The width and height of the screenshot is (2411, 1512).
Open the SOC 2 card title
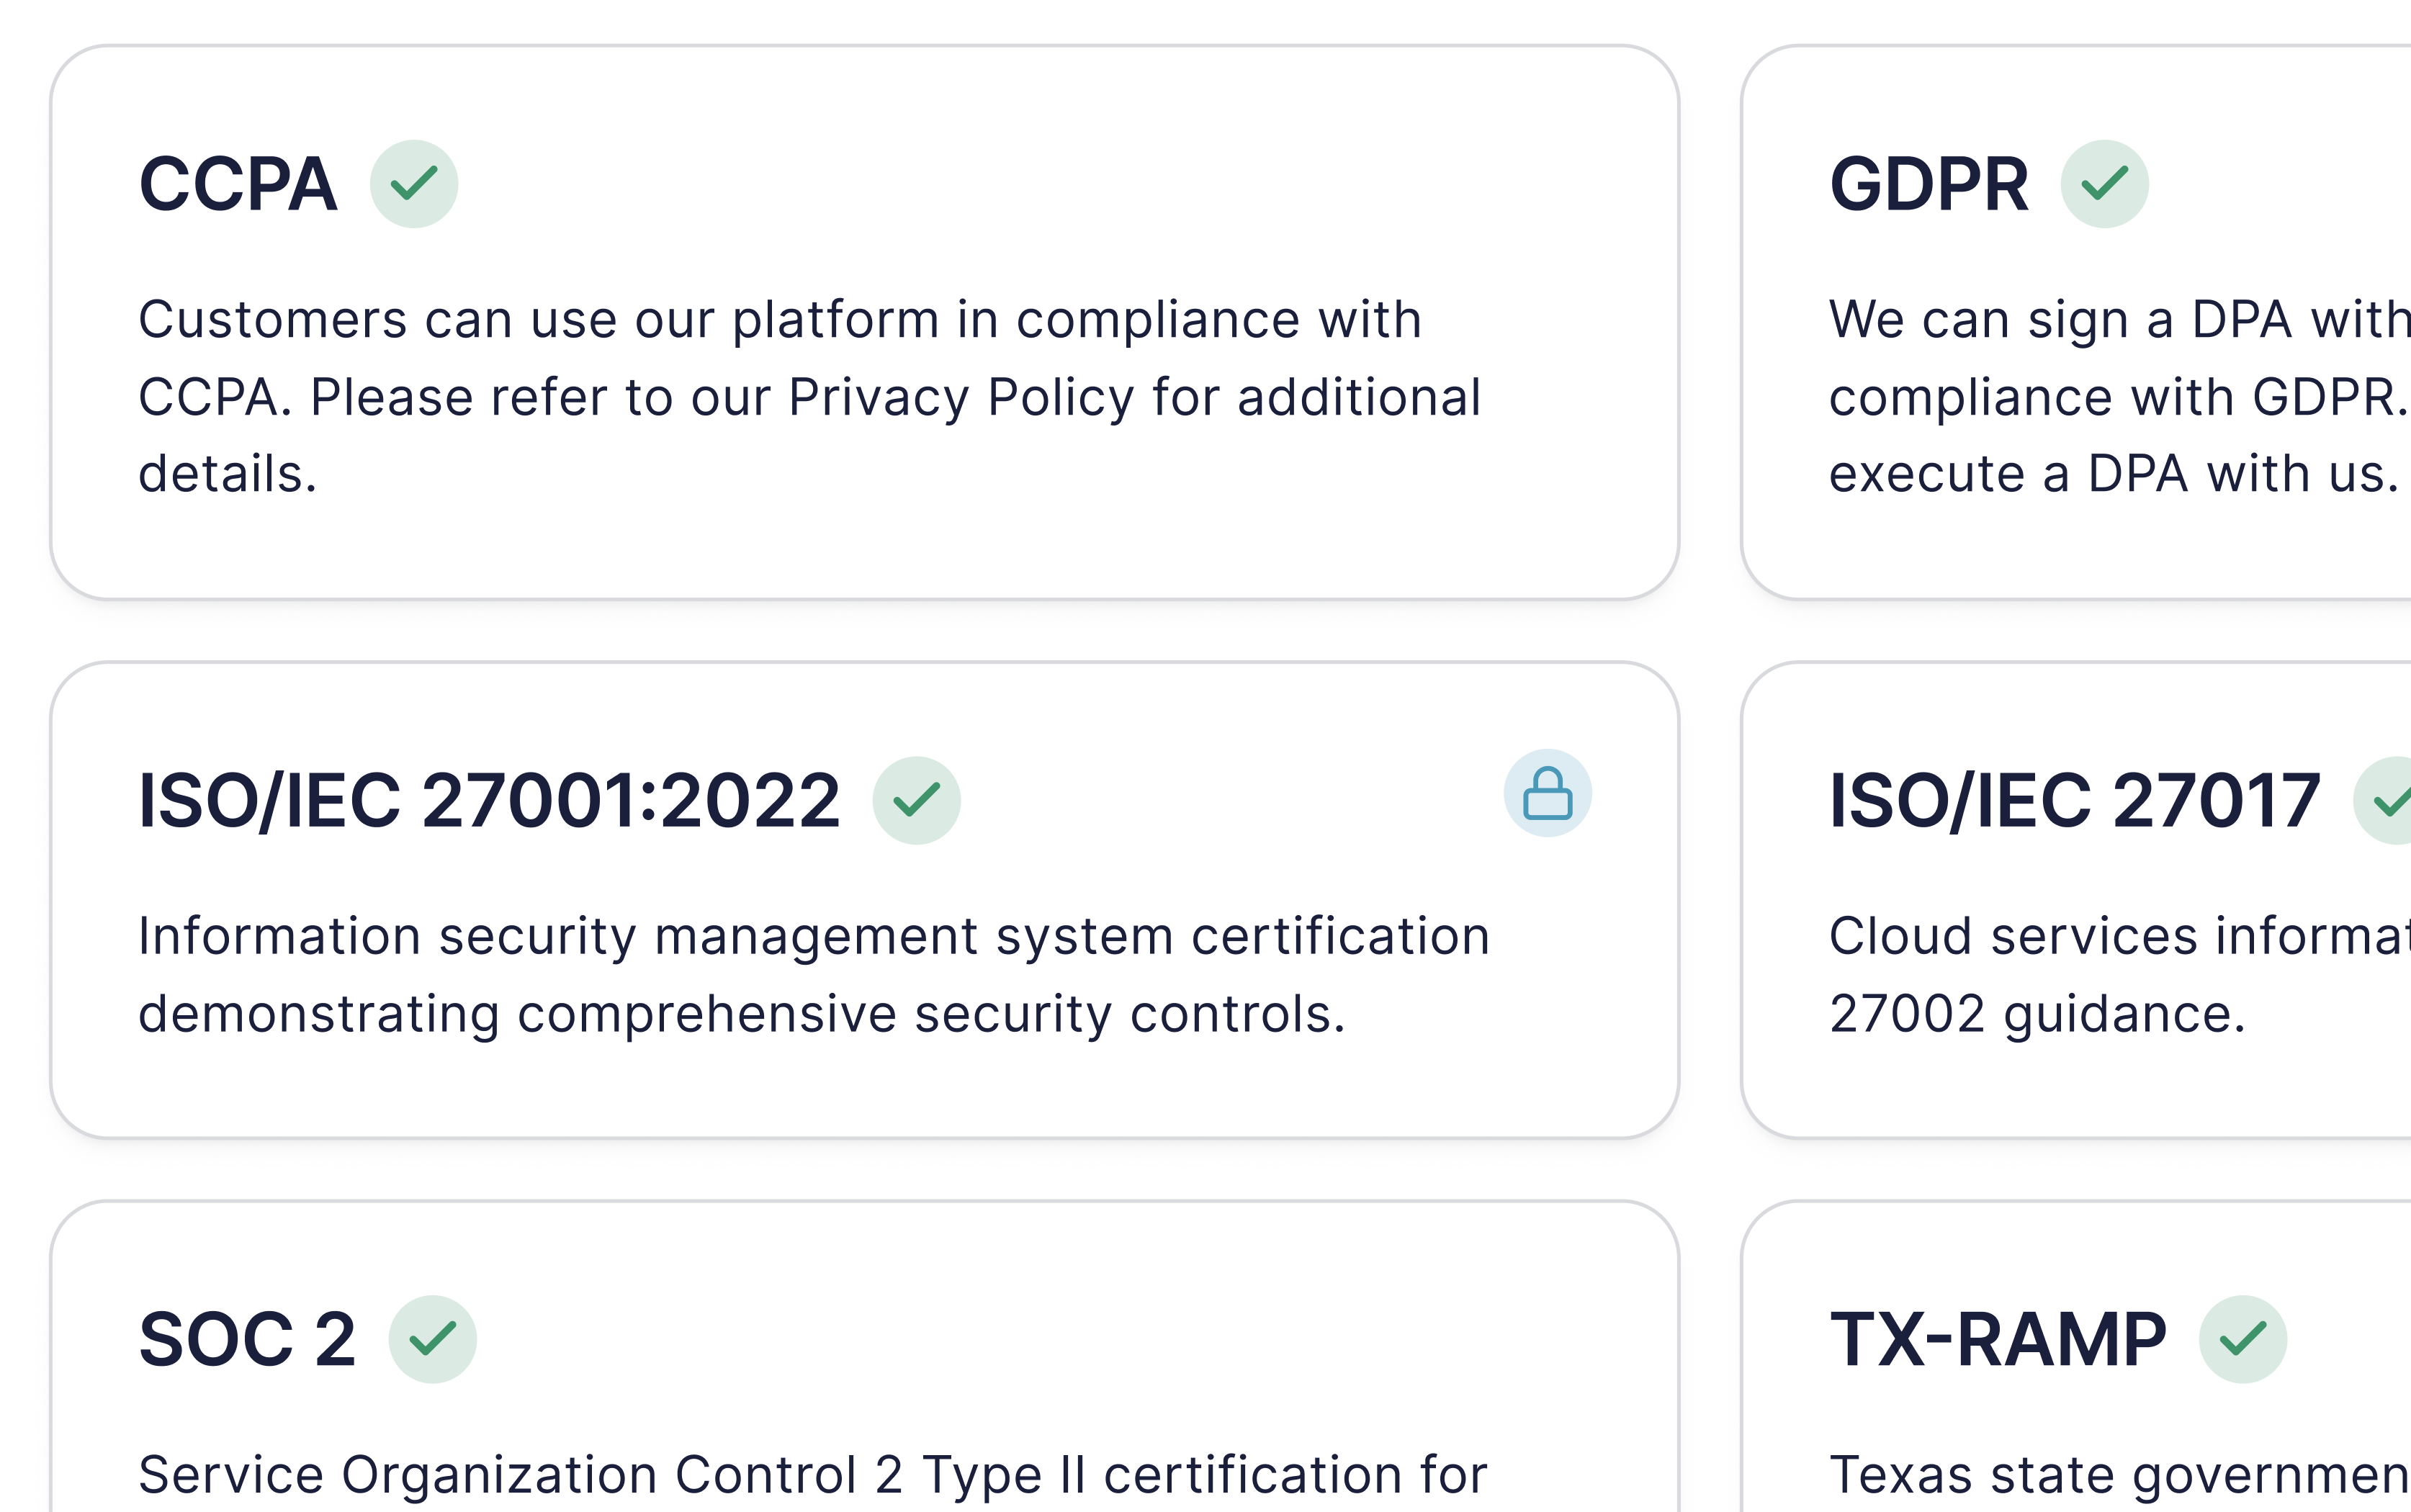tap(247, 1340)
